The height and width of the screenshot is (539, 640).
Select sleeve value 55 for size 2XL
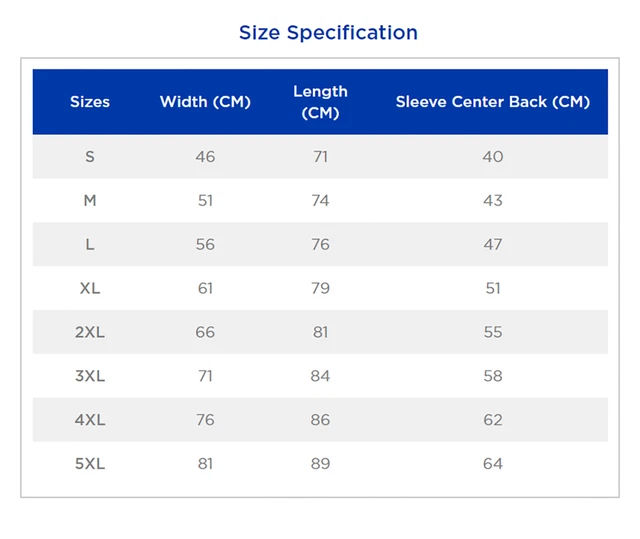point(492,333)
